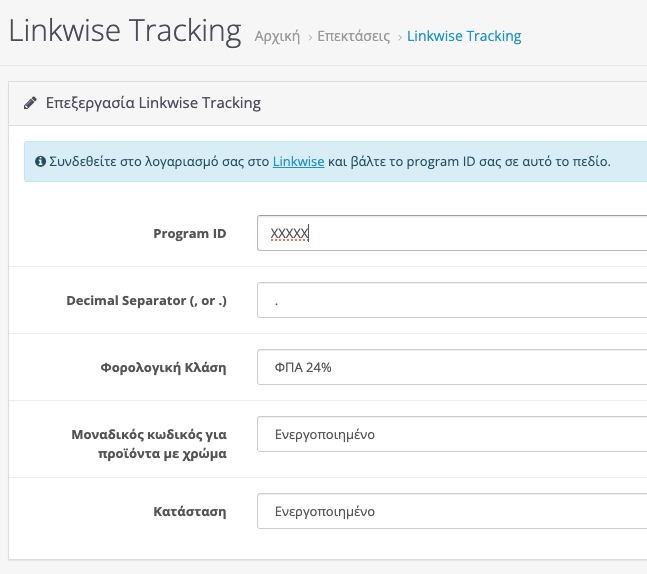This screenshot has height=574, width=647.
Task: Click the Κατάσταση label
Action: 190,511
